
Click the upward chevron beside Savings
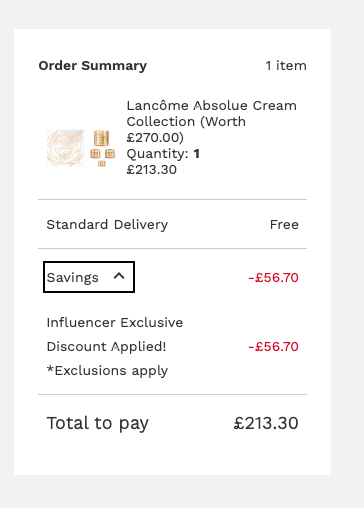click(119, 276)
